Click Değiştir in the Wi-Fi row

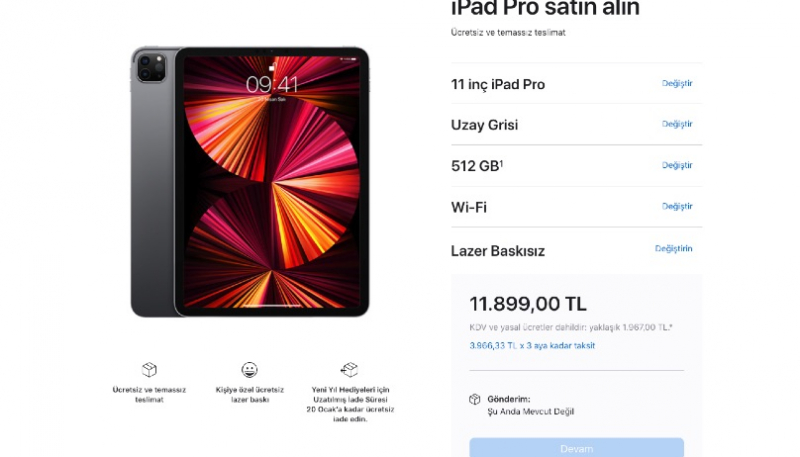(x=677, y=206)
